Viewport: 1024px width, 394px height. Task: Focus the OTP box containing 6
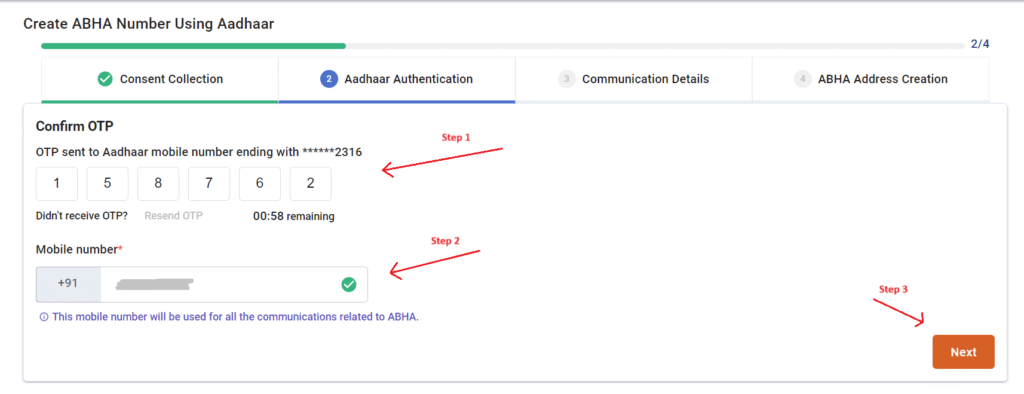260,184
